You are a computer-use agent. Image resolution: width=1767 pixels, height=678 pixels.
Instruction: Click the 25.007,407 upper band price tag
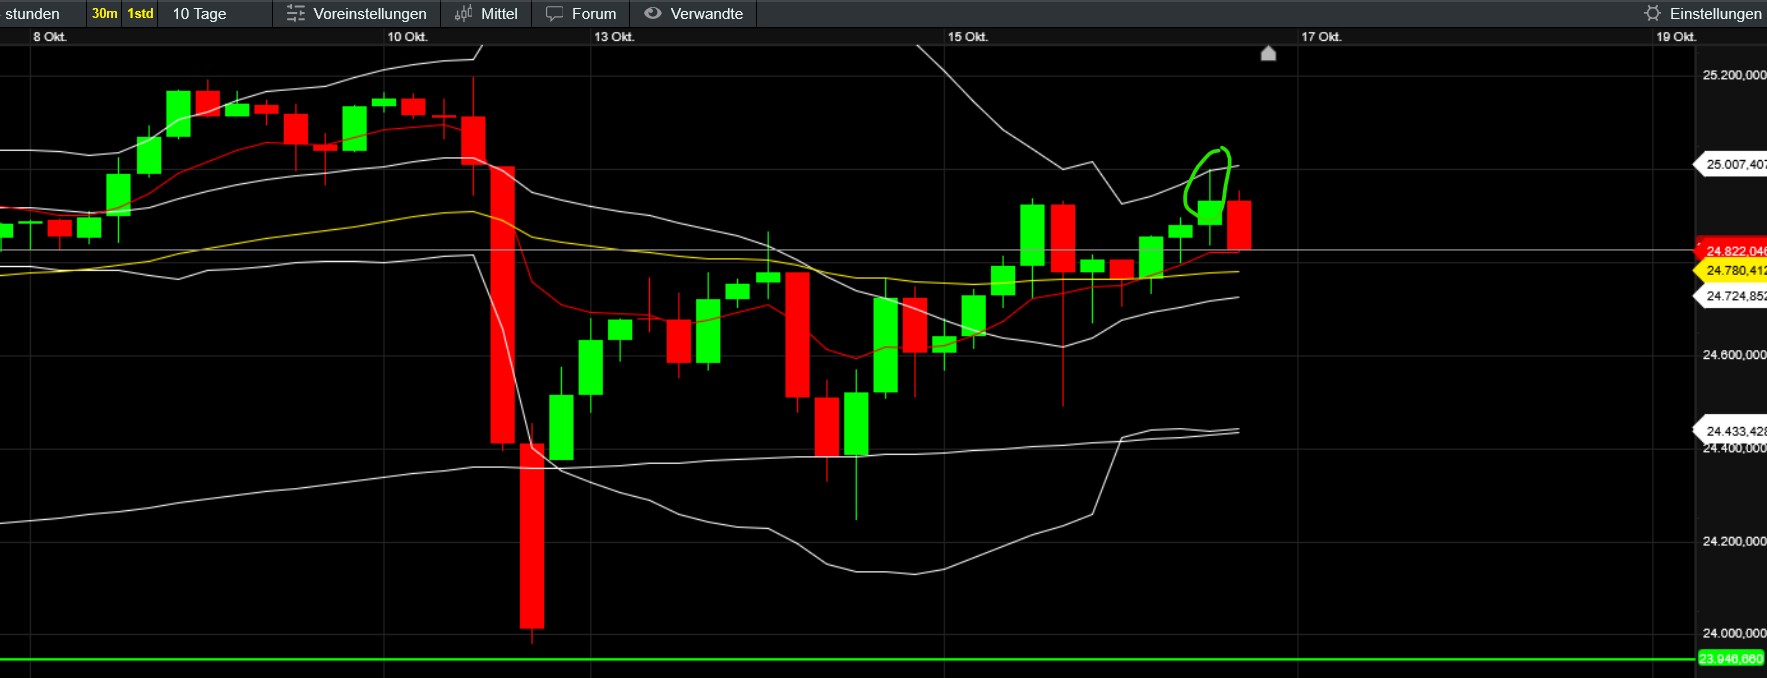[1730, 164]
